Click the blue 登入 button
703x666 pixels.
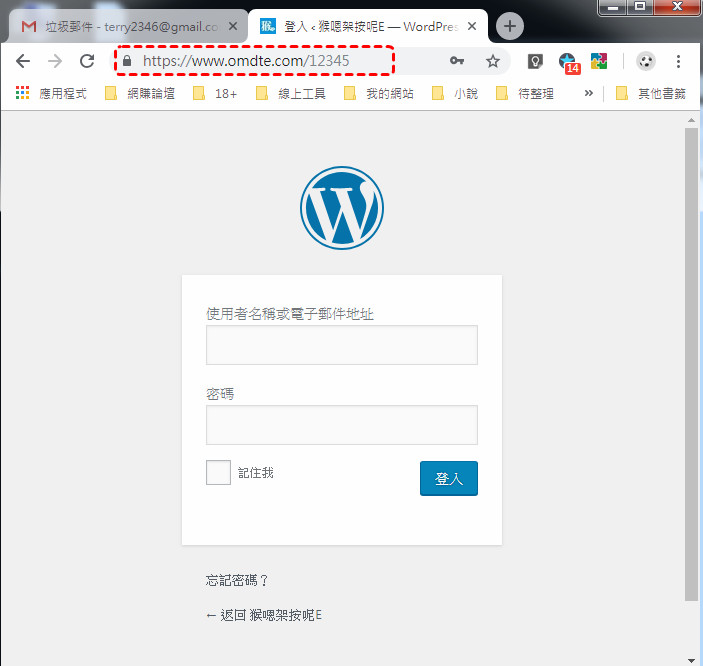(x=449, y=478)
